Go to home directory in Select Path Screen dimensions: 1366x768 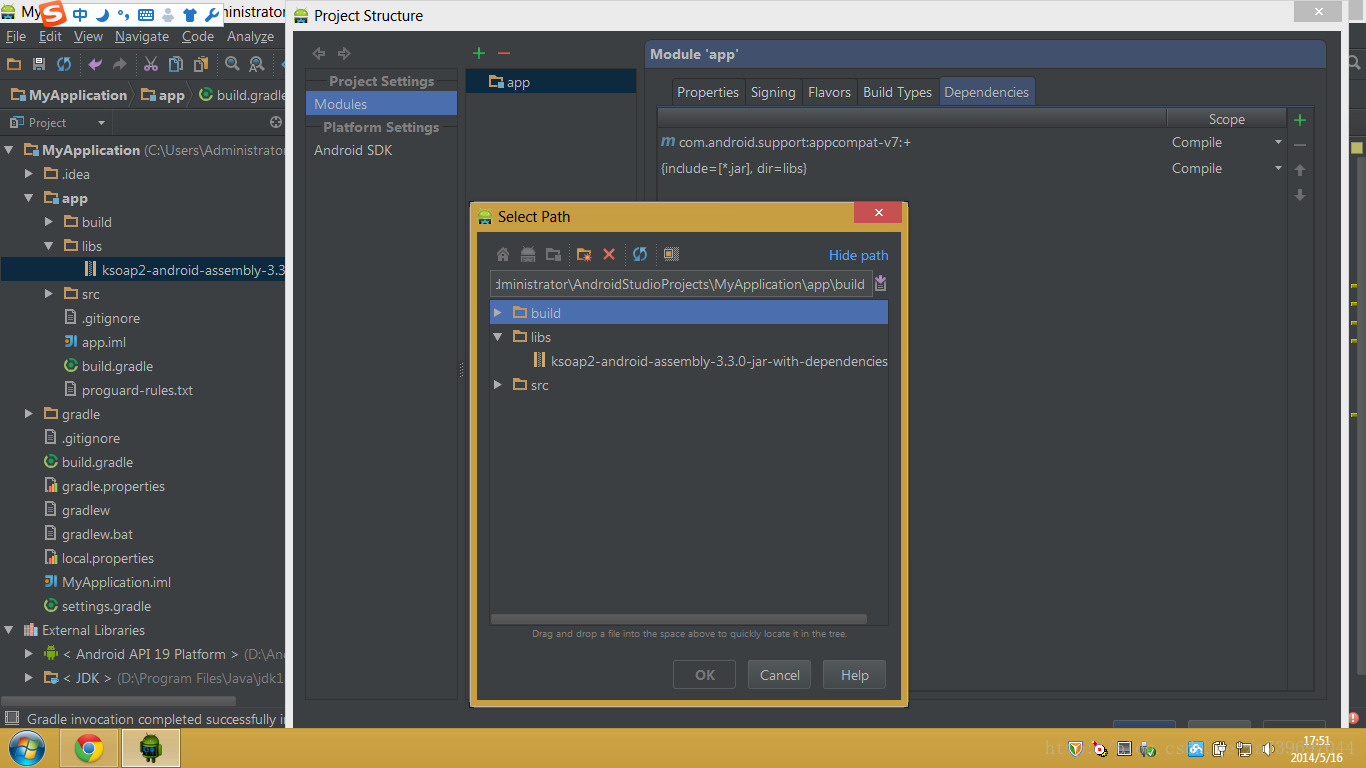[503, 255]
